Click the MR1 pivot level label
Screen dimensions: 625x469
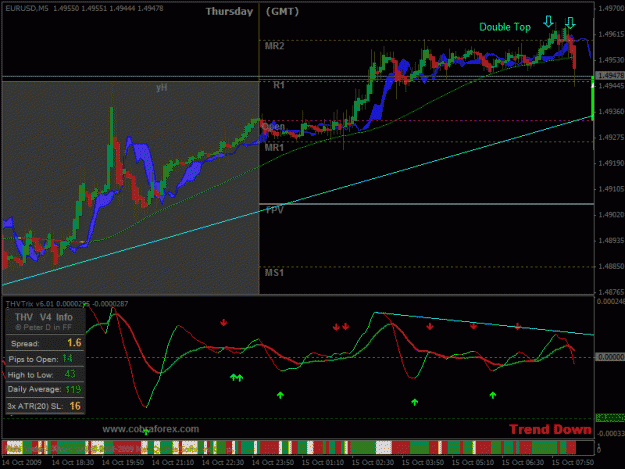[274, 147]
